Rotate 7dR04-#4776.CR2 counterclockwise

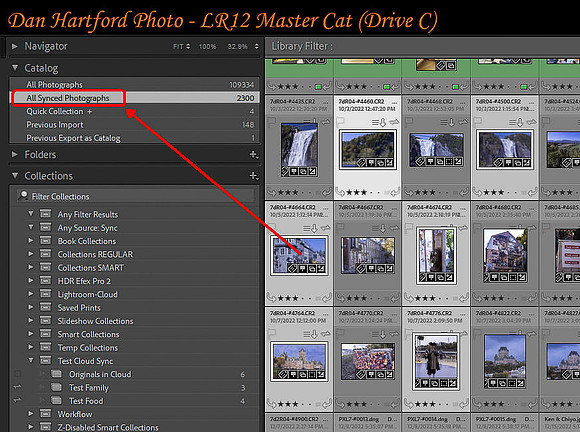coord(409,404)
